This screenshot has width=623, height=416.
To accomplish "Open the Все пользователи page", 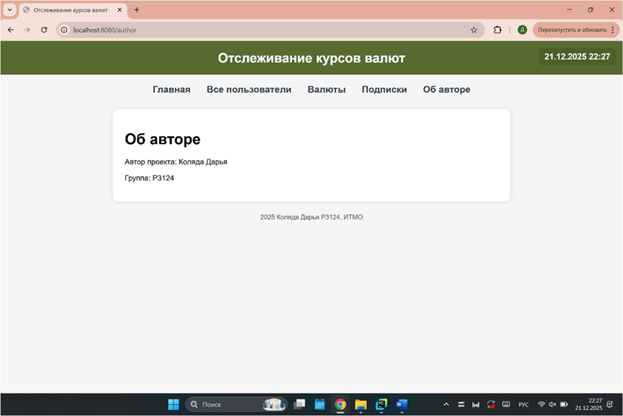I will (x=249, y=90).
